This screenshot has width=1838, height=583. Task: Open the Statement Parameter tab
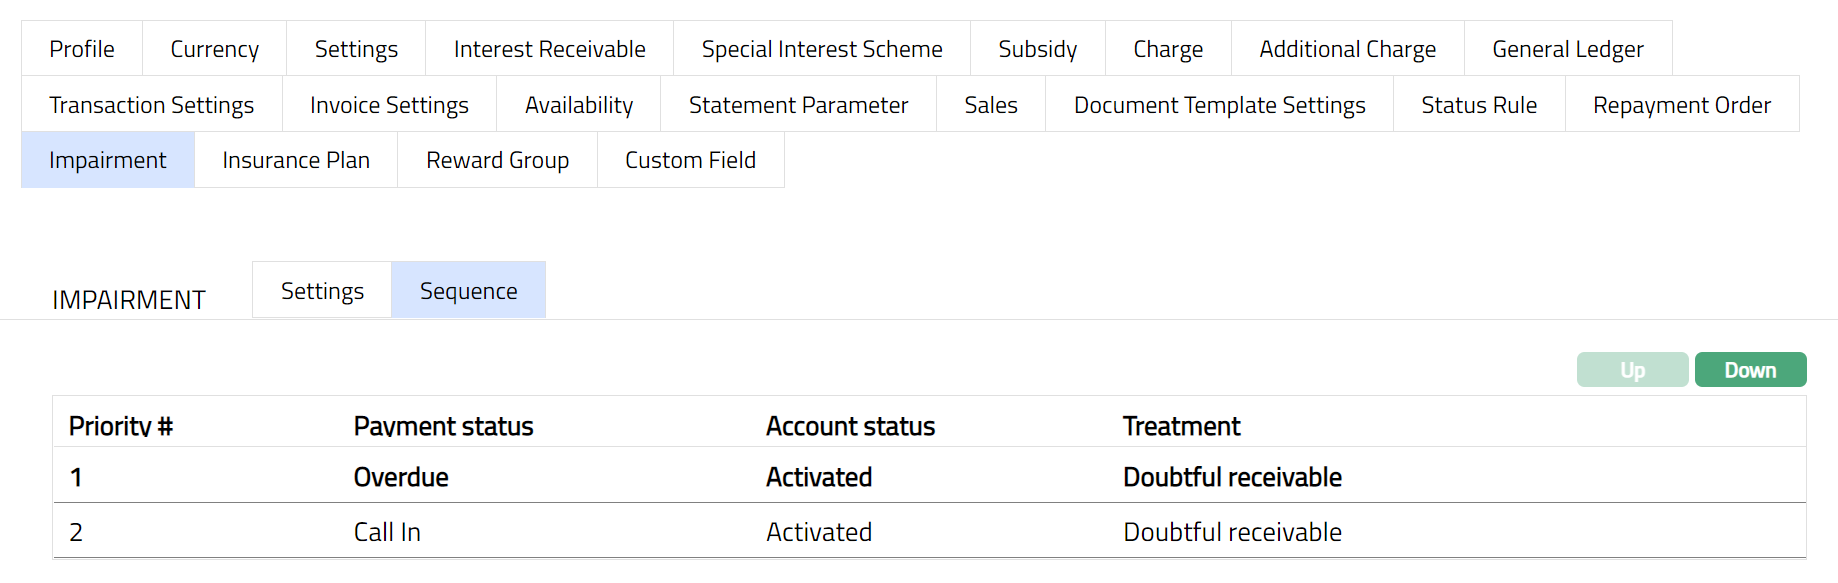tap(798, 105)
